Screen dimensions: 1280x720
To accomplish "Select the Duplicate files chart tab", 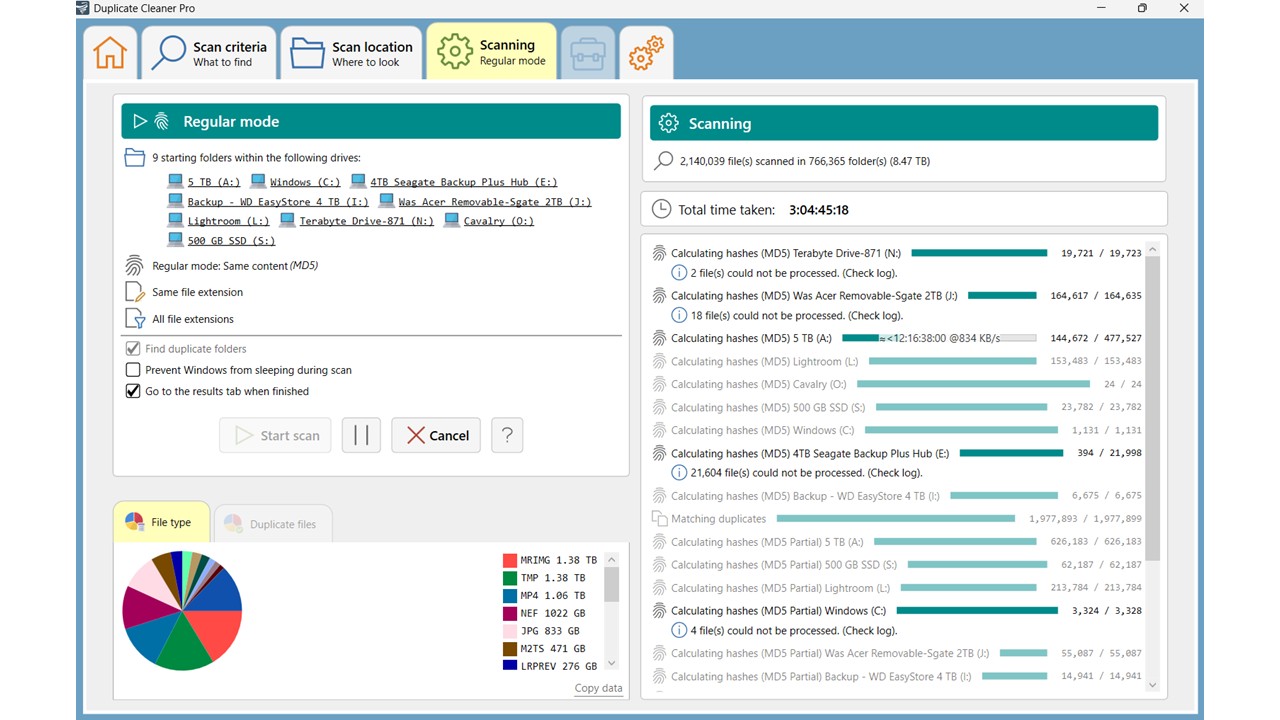I will pos(272,524).
